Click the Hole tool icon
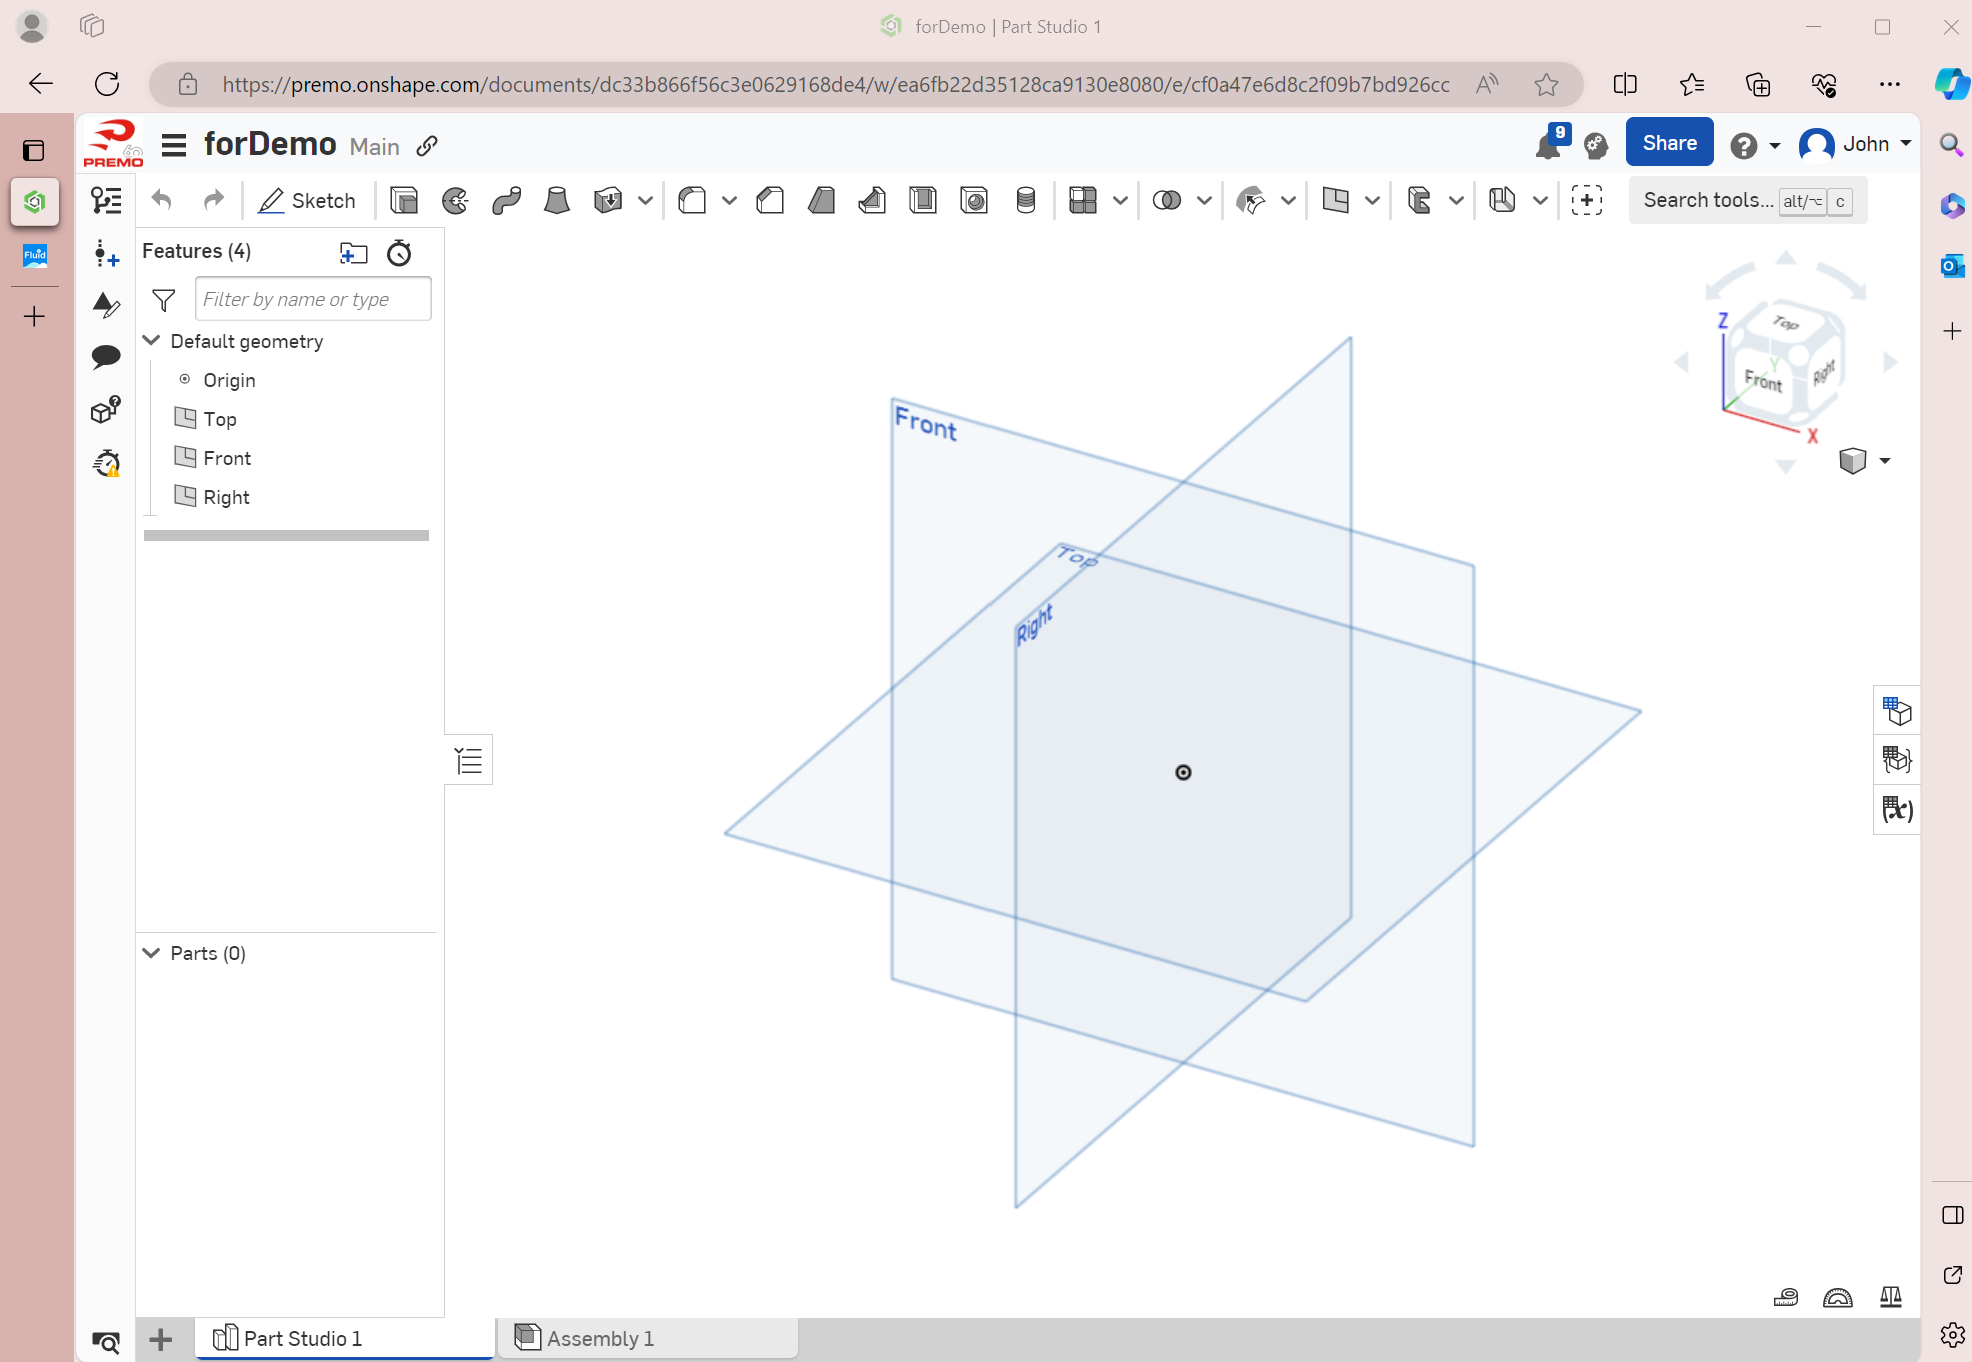The width and height of the screenshot is (1972, 1362). (x=974, y=201)
